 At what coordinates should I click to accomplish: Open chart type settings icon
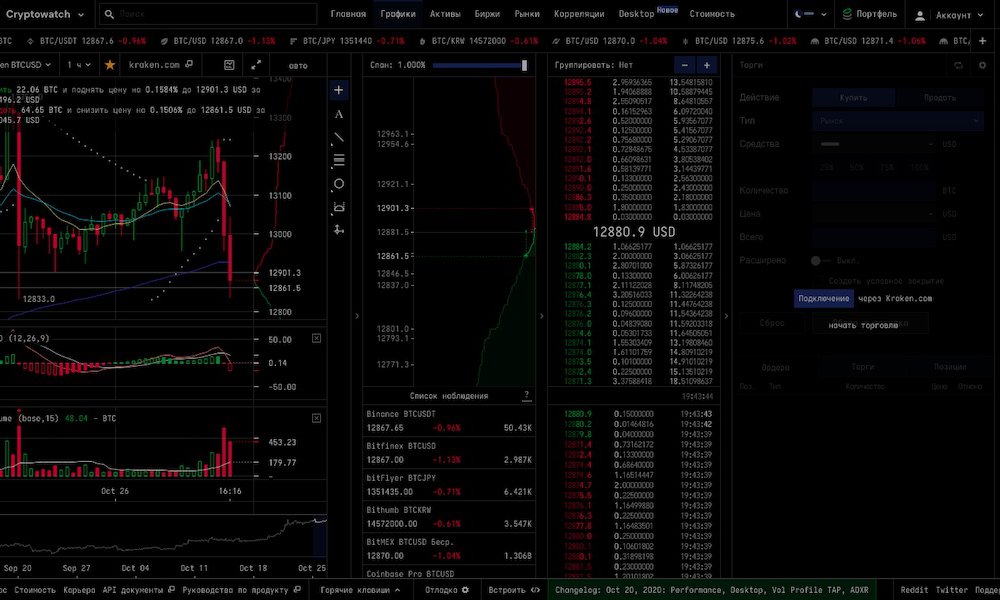229,65
